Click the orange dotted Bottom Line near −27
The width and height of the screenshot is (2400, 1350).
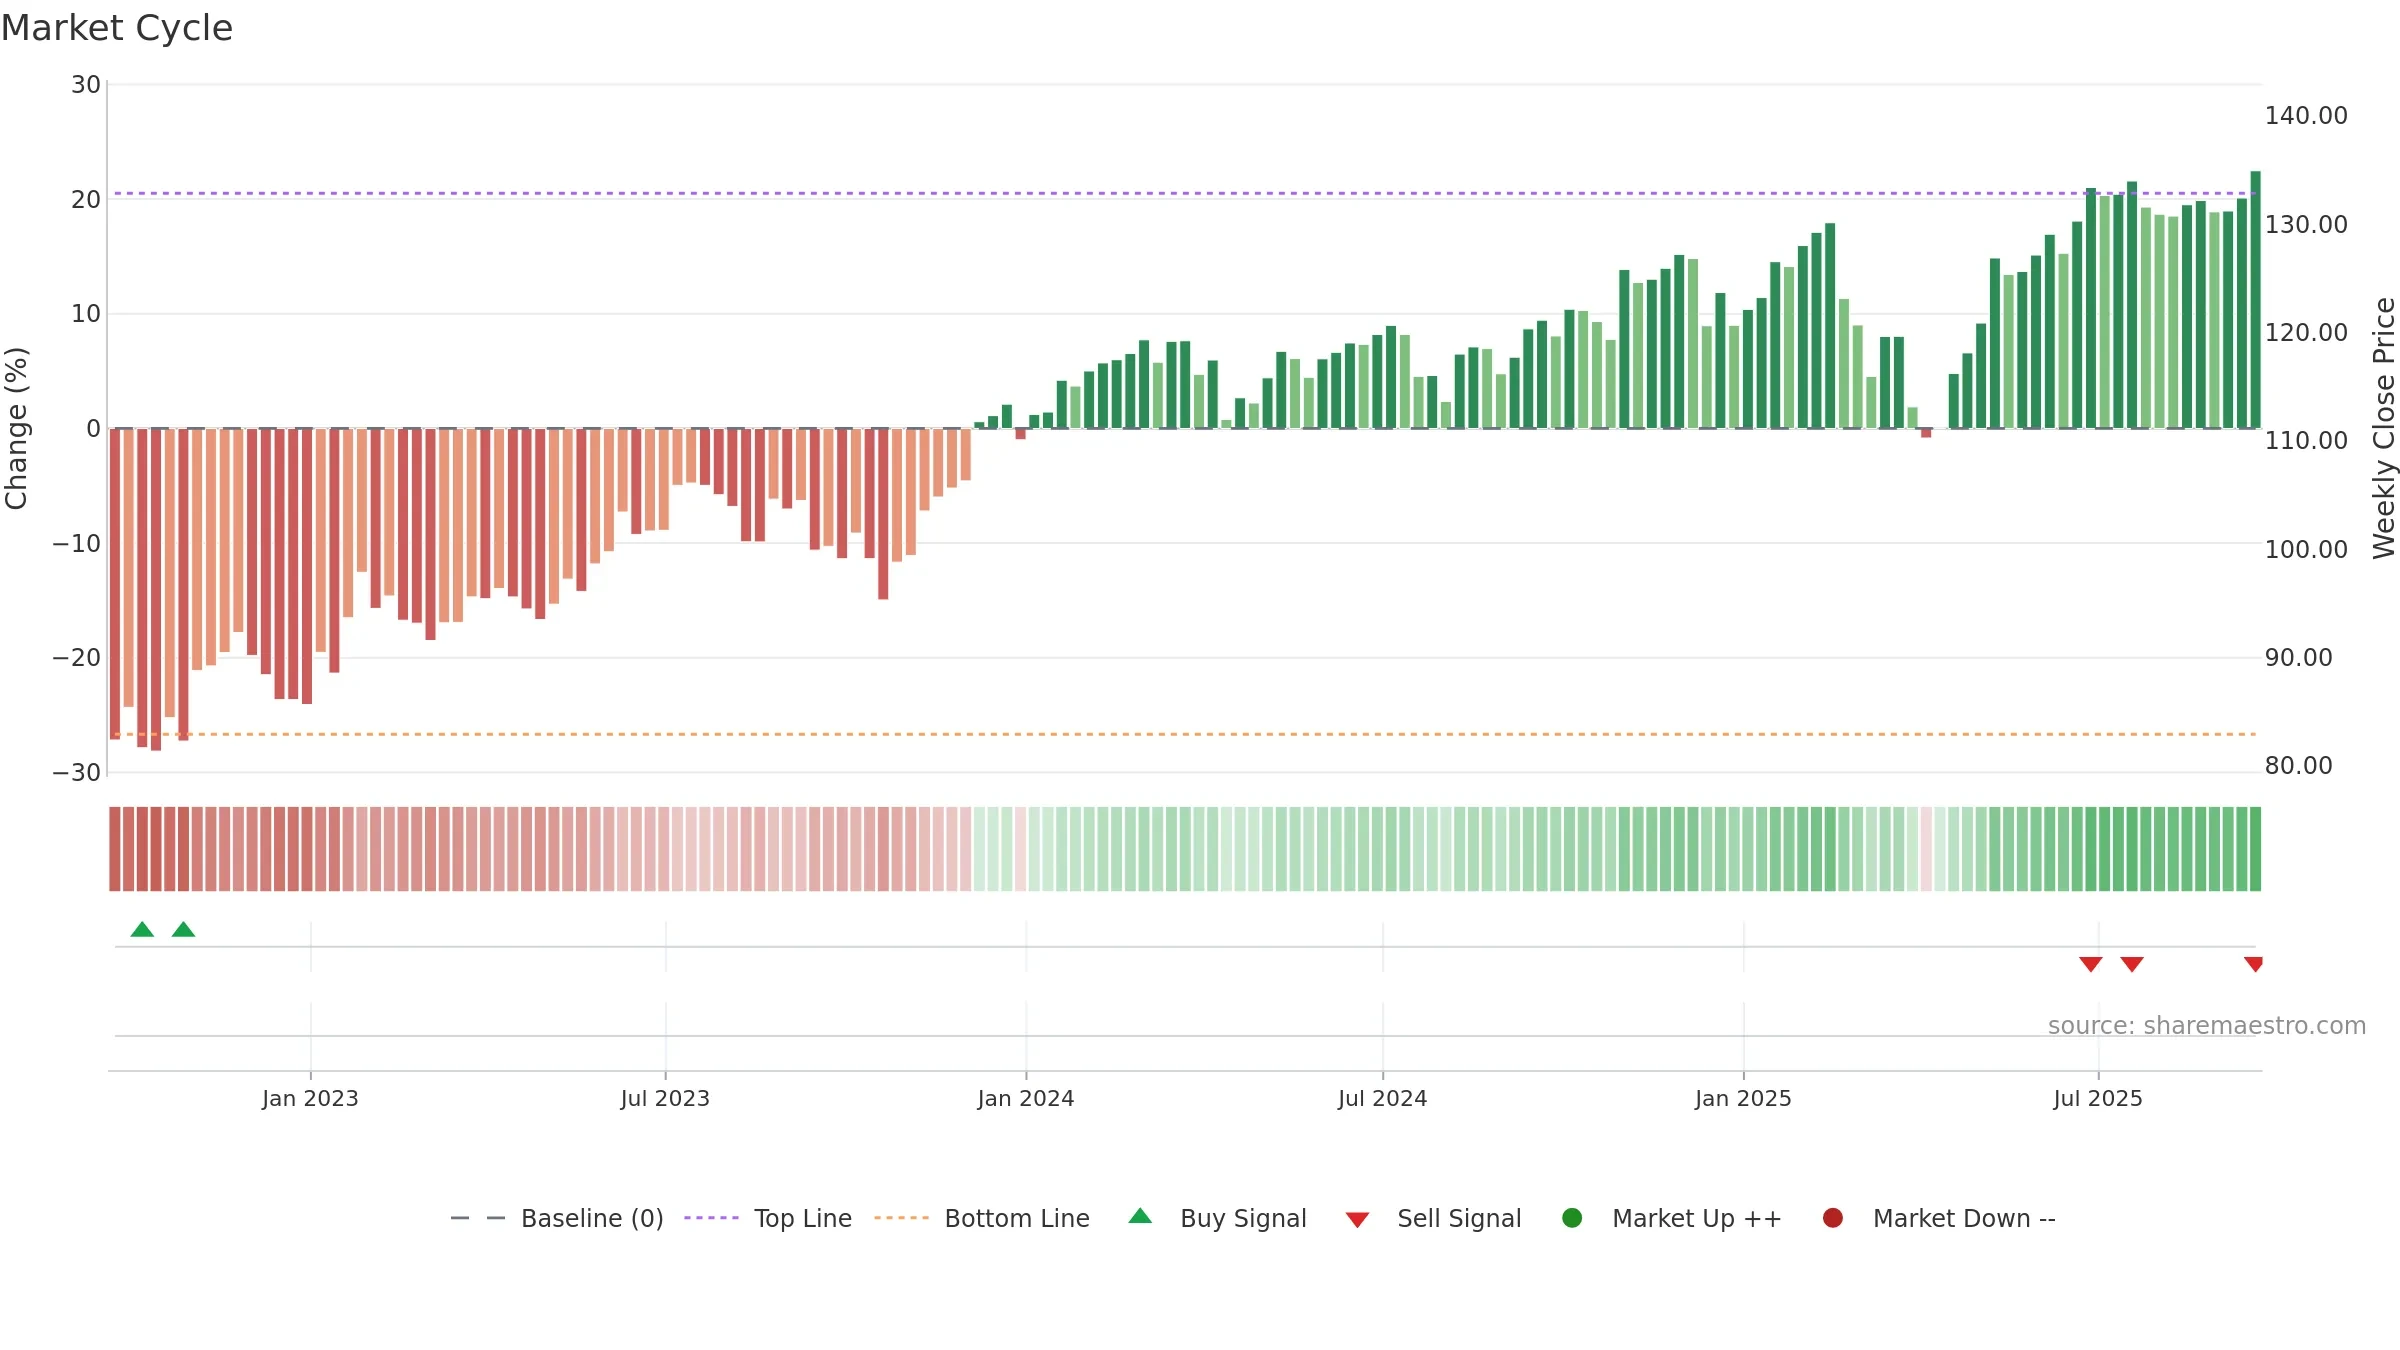[x=1185, y=734]
